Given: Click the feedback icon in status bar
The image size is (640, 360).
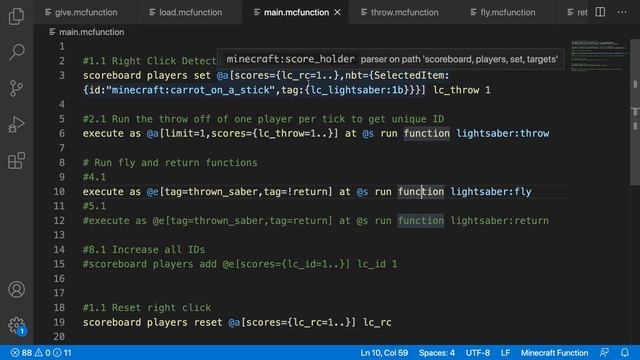Looking at the screenshot, I should point(604,353).
